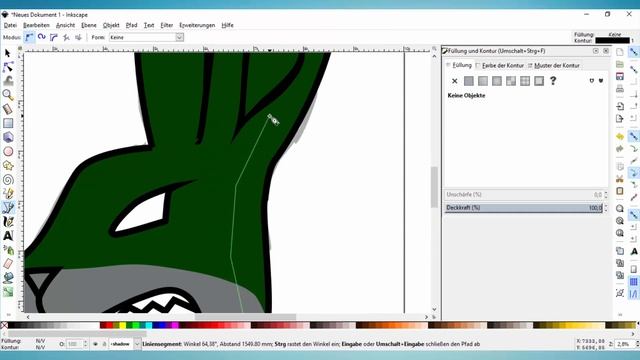Select the Ellipse circle tool
This screenshot has height=360, width=640.
(x=8, y=151)
